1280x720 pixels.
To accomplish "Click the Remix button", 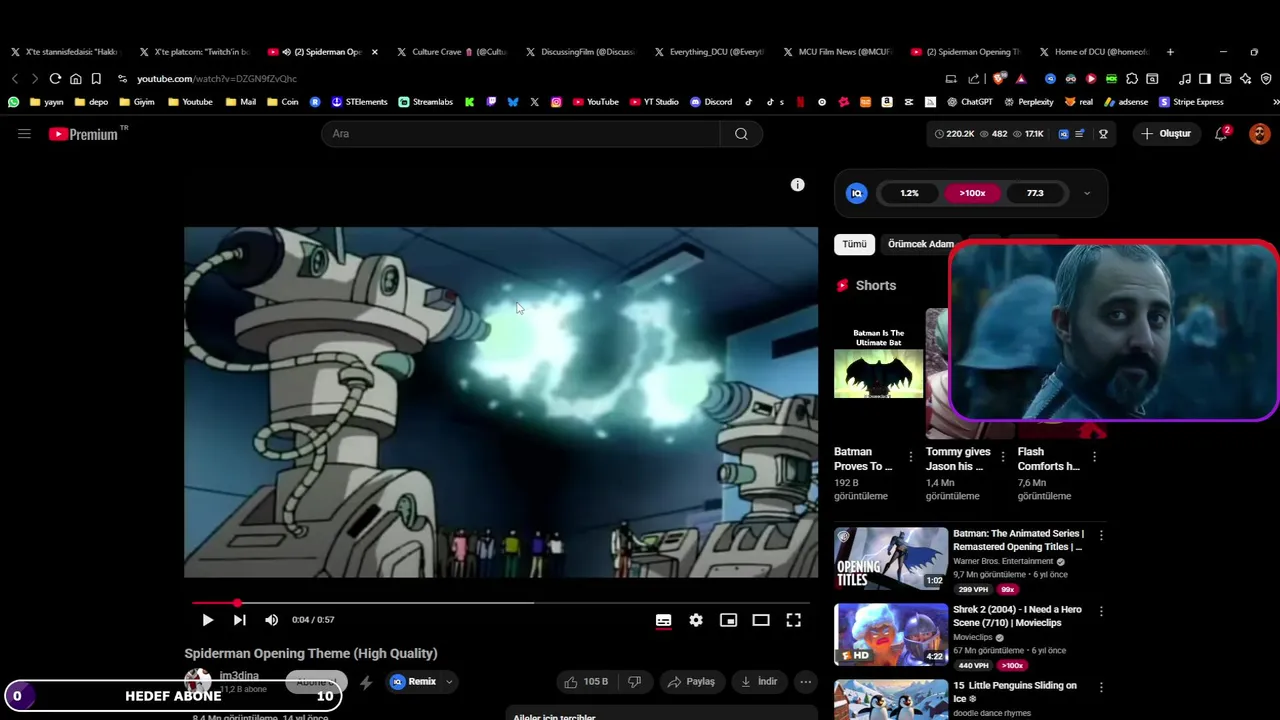I will 414,682.
